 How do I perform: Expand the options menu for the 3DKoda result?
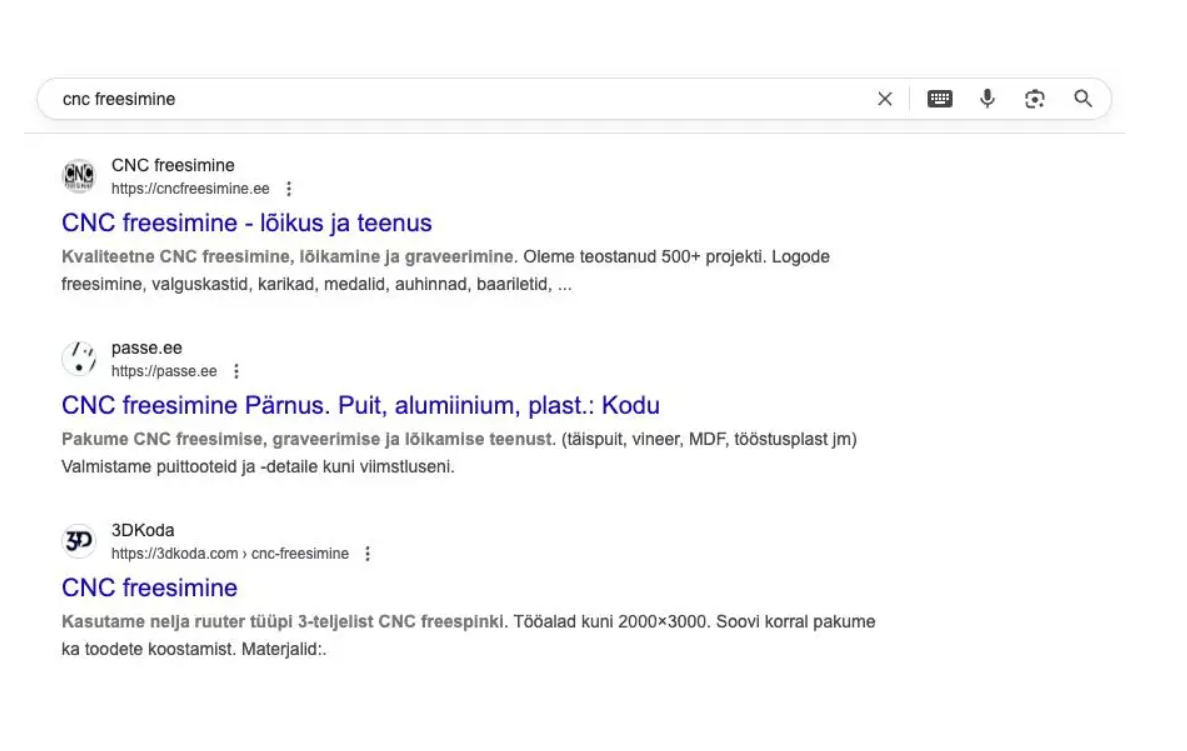click(366, 553)
